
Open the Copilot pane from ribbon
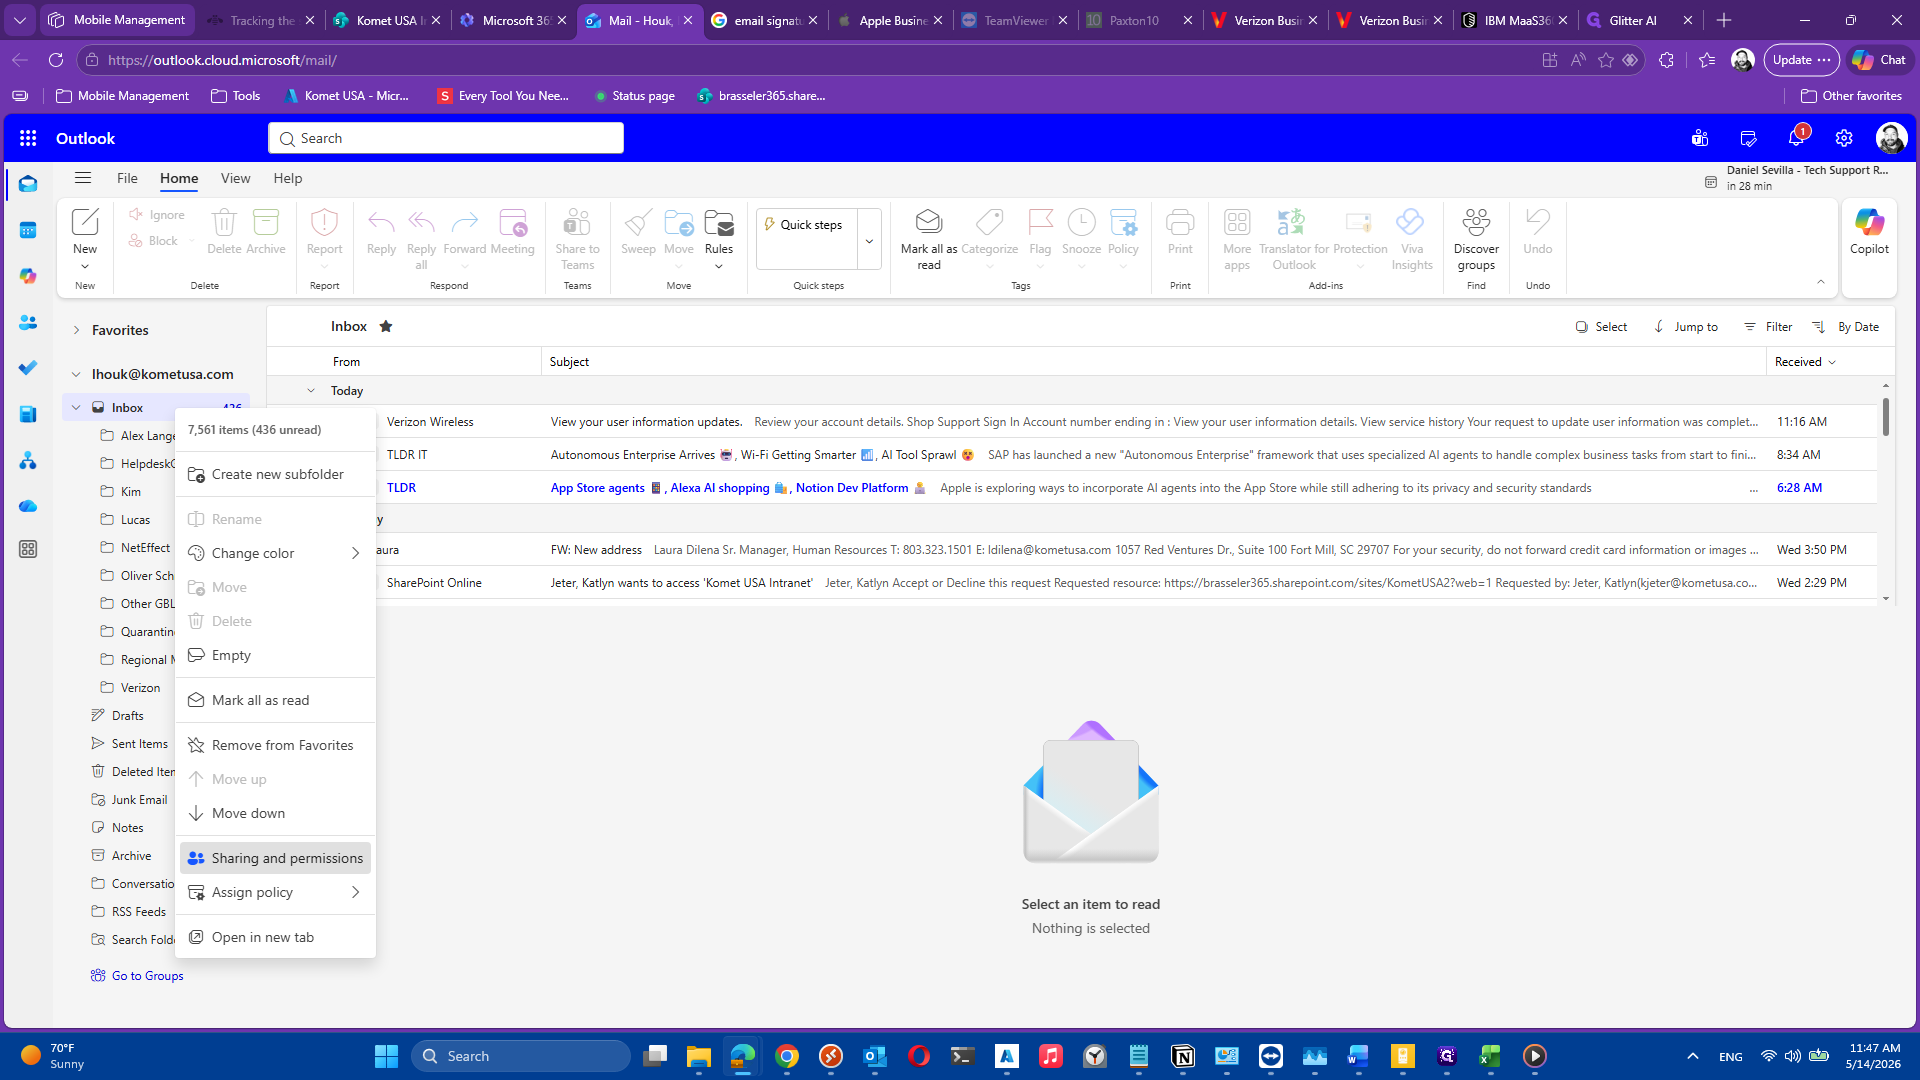1869,232
